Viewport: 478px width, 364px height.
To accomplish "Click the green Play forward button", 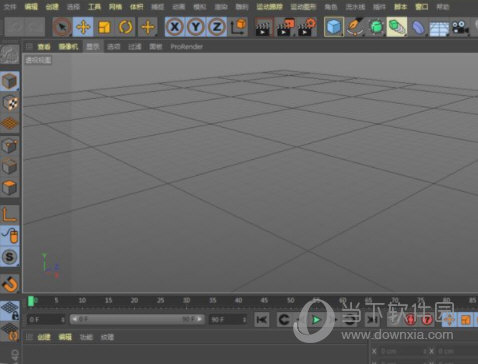I will coord(316,320).
